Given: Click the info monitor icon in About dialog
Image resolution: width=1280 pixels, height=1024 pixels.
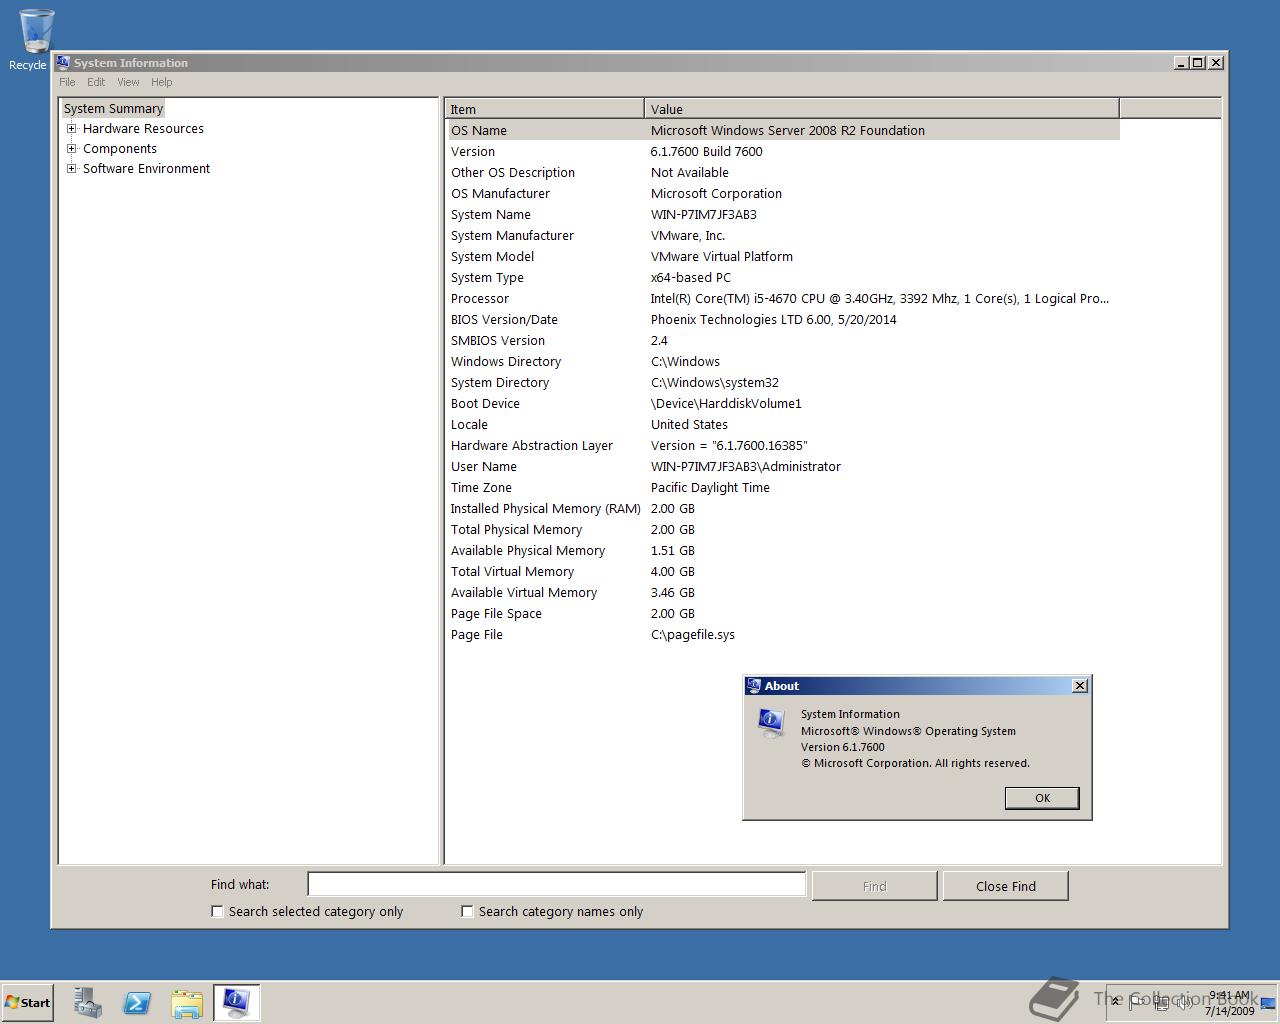Looking at the screenshot, I should pyautogui.click(x=771, y=723).
